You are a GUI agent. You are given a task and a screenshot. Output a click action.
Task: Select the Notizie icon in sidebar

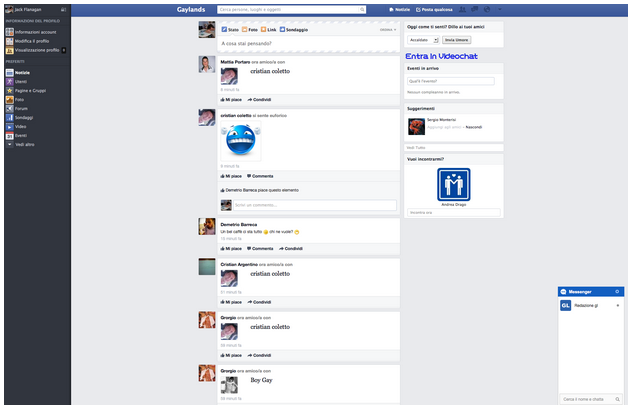click(x=9, y=73)
